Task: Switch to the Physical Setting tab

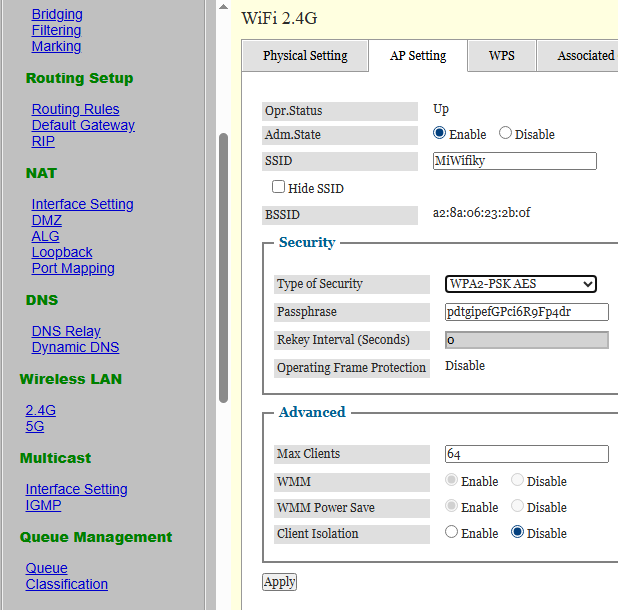Action: click(x=305, y=56)
